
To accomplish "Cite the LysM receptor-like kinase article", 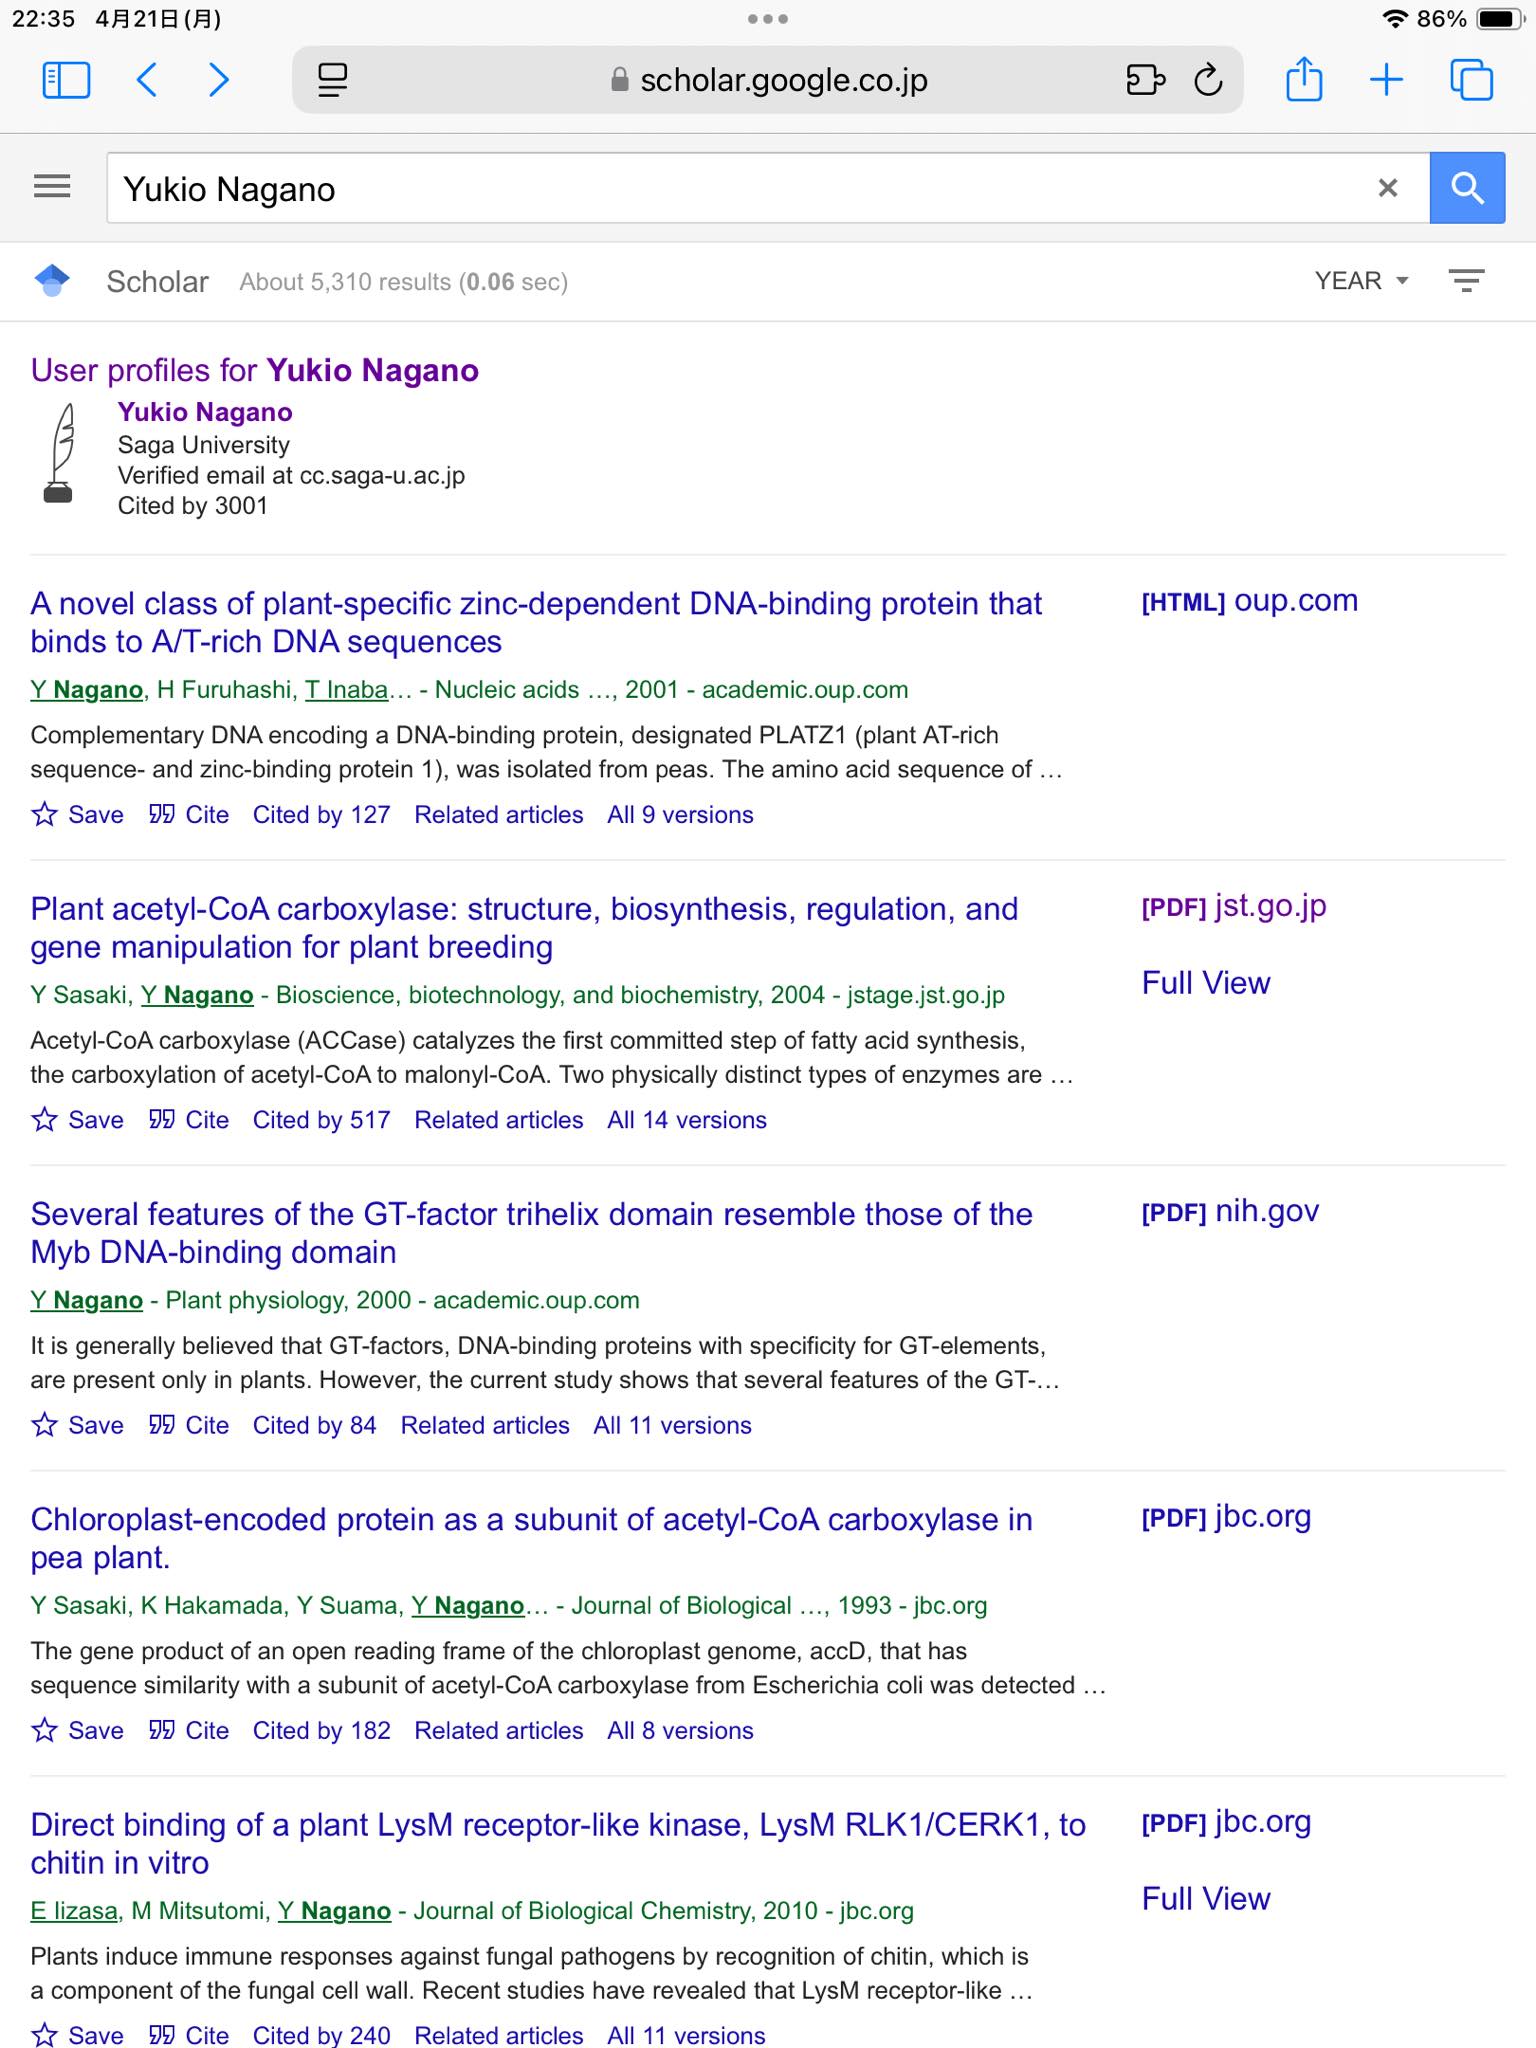I will (189, 2035).
